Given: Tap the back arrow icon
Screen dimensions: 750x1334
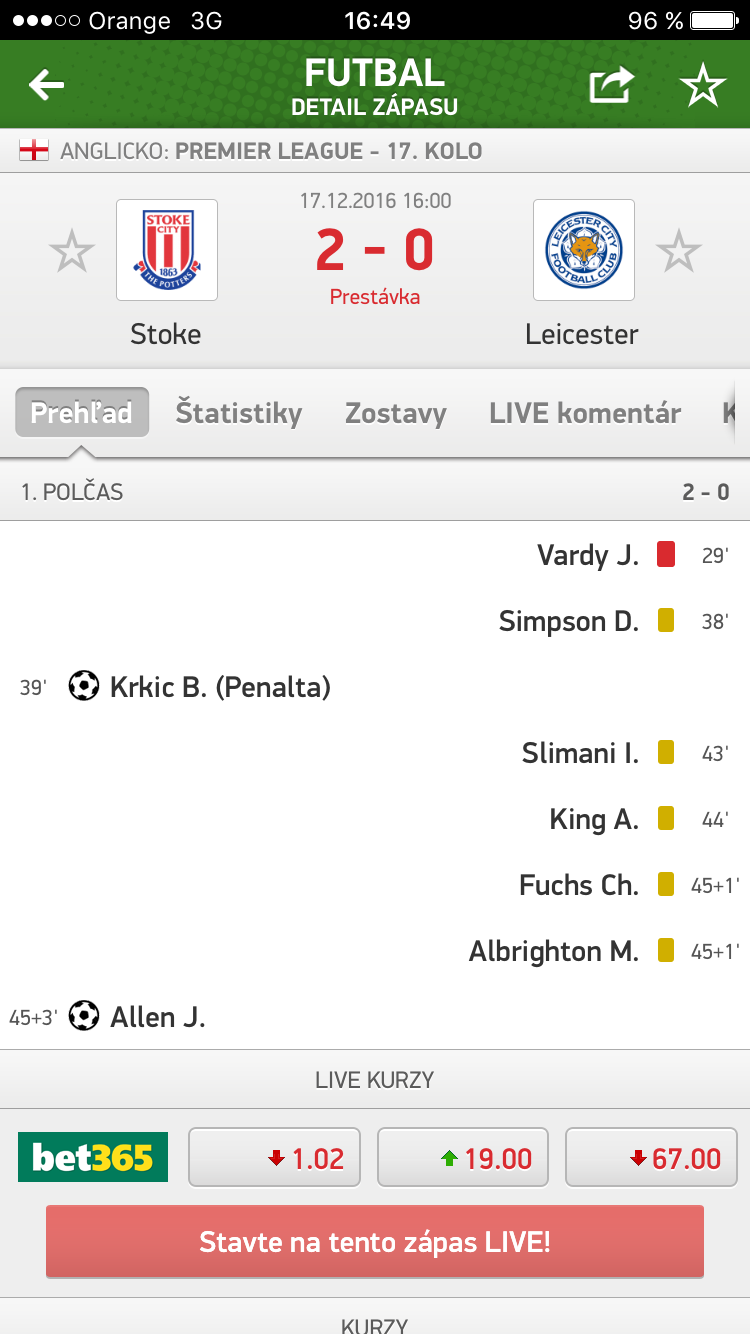Looking at the screenshot, I should [x=46, y=86].
